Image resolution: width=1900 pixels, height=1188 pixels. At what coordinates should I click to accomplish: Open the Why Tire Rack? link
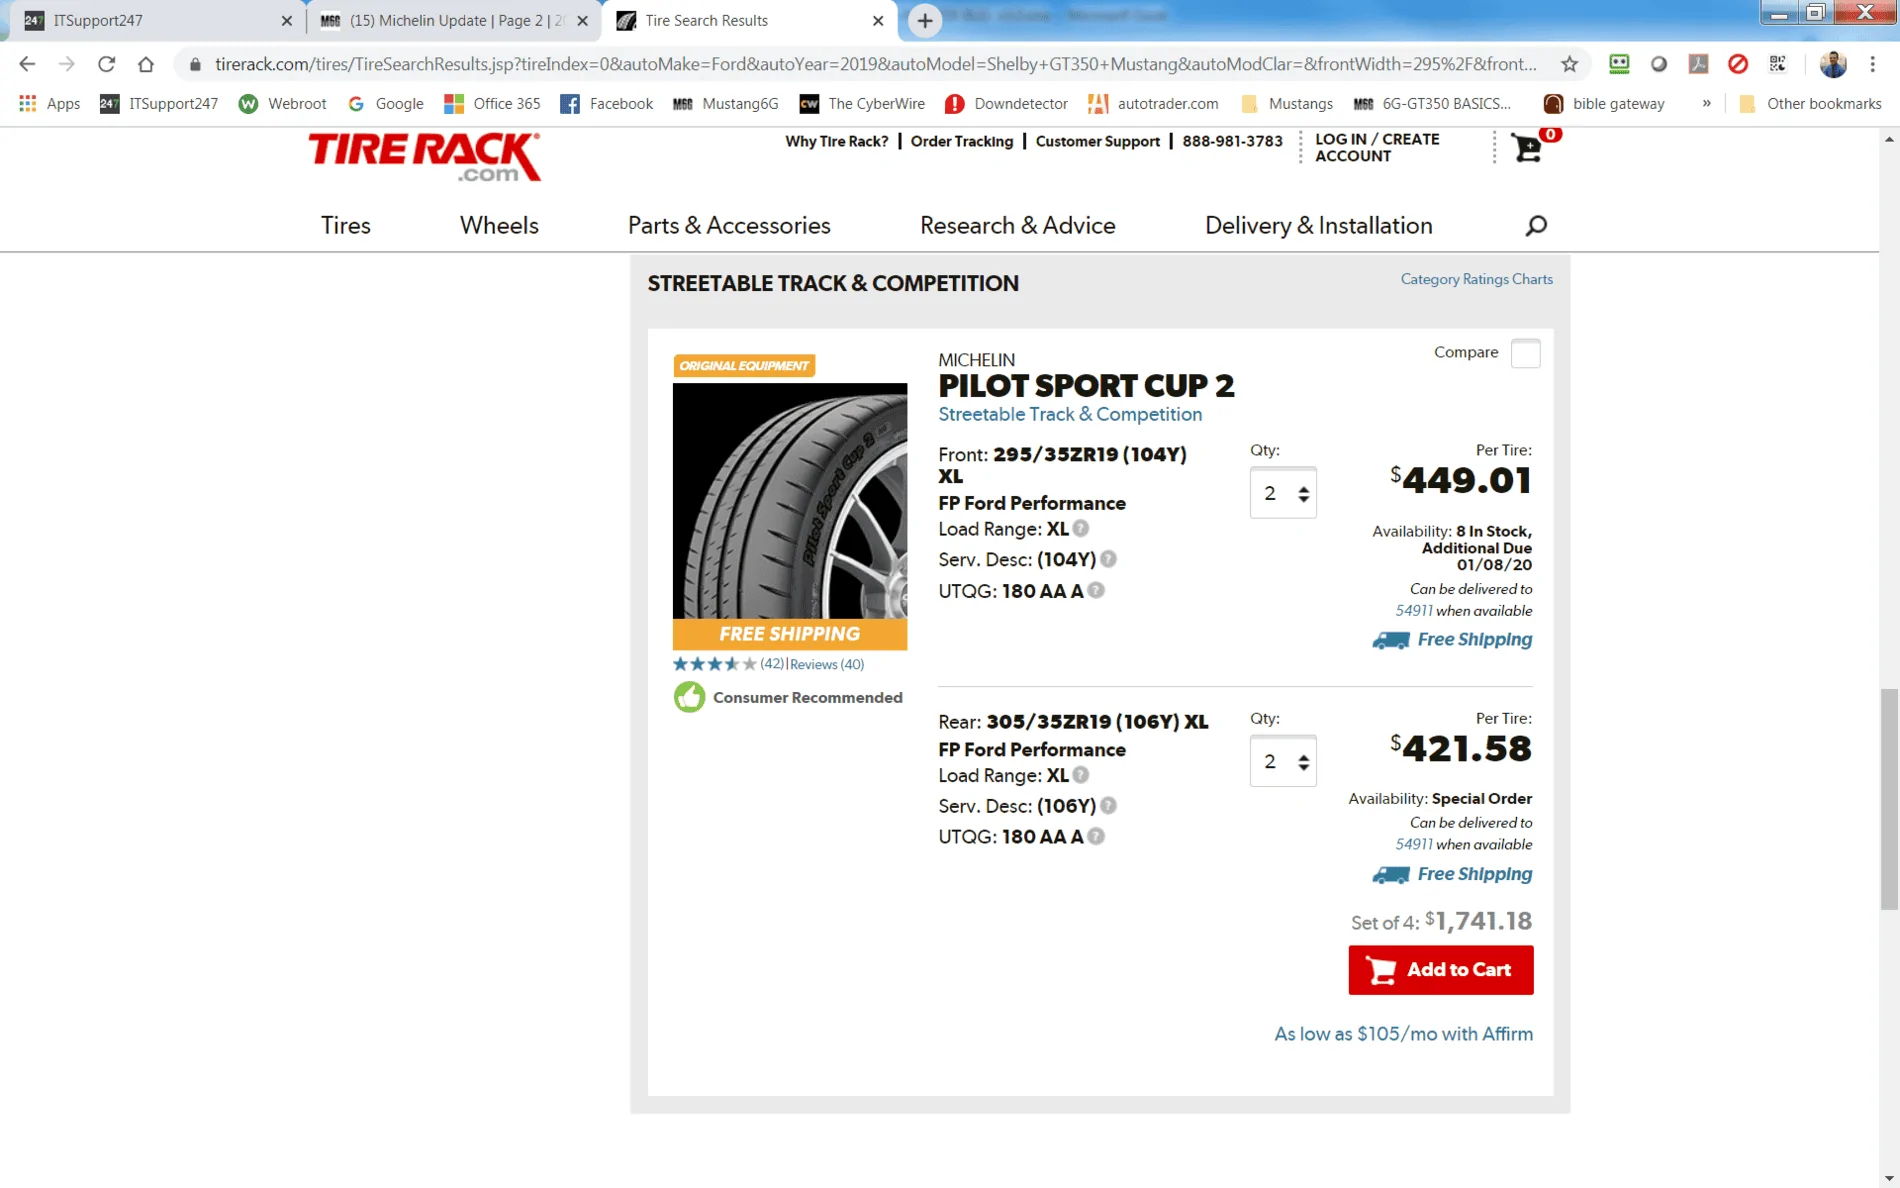pyautogui.click(x=836, y=141)
